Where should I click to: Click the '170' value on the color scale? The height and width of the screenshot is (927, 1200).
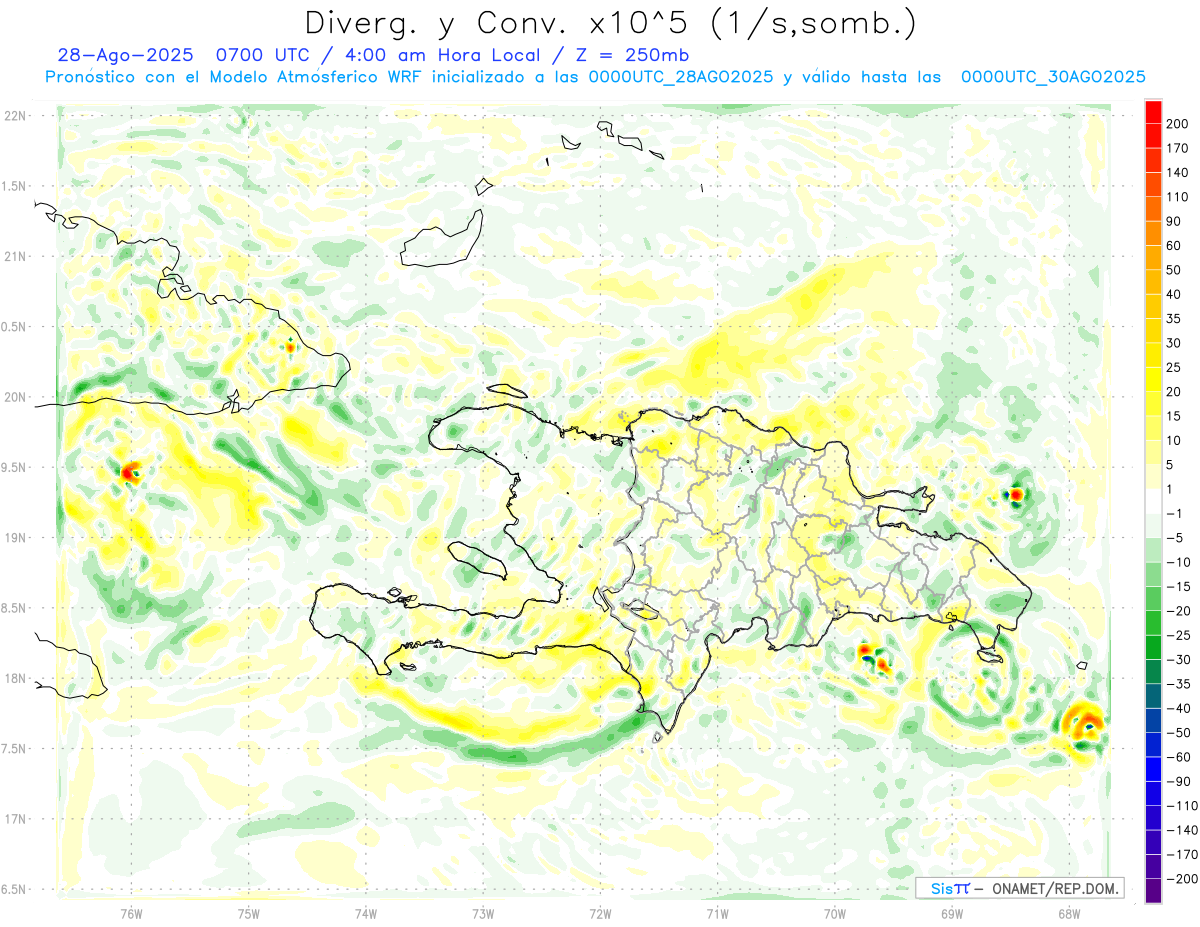(x=1179, y=148)
